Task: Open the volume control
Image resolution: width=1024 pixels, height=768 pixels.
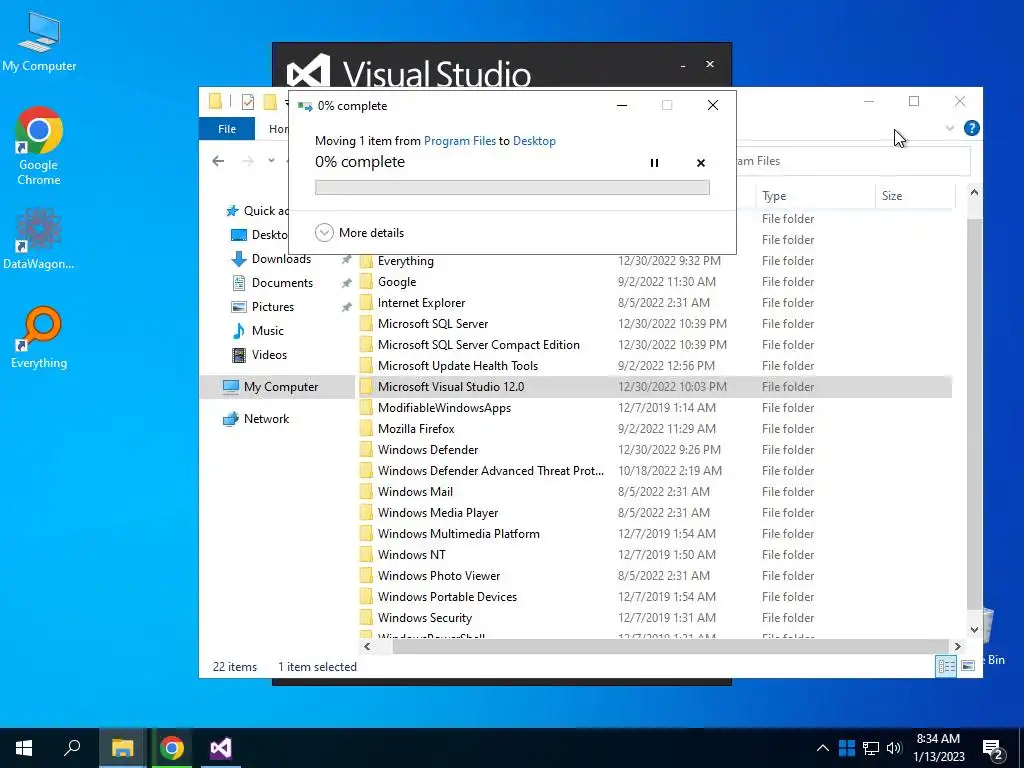Action: click(894, 748)
